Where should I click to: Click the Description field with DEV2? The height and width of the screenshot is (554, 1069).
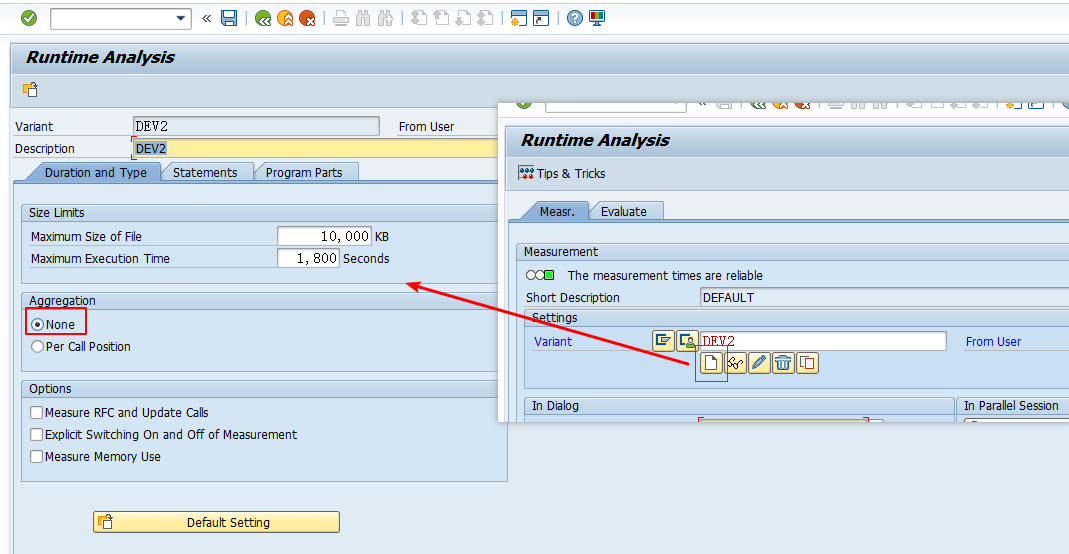(x=314, y=149)
